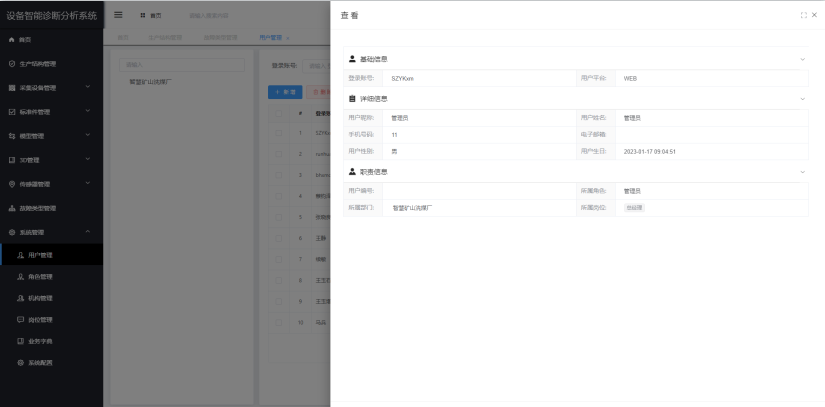Click the 基础信息 person icon
The height and width of the screenshot is (407, 825).
coord(352,59)
